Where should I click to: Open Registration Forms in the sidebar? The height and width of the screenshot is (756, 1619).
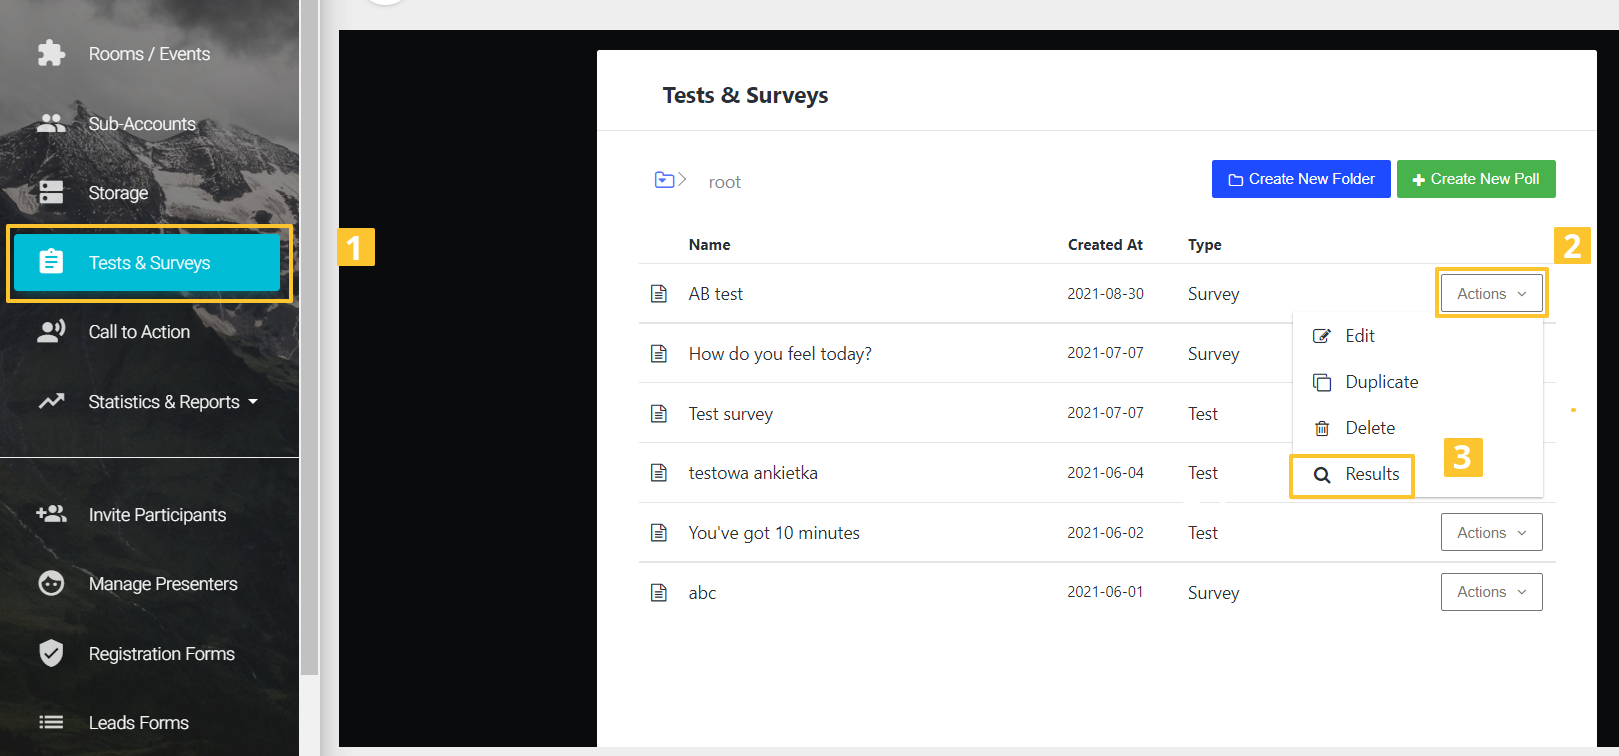(x=161, y=654)
